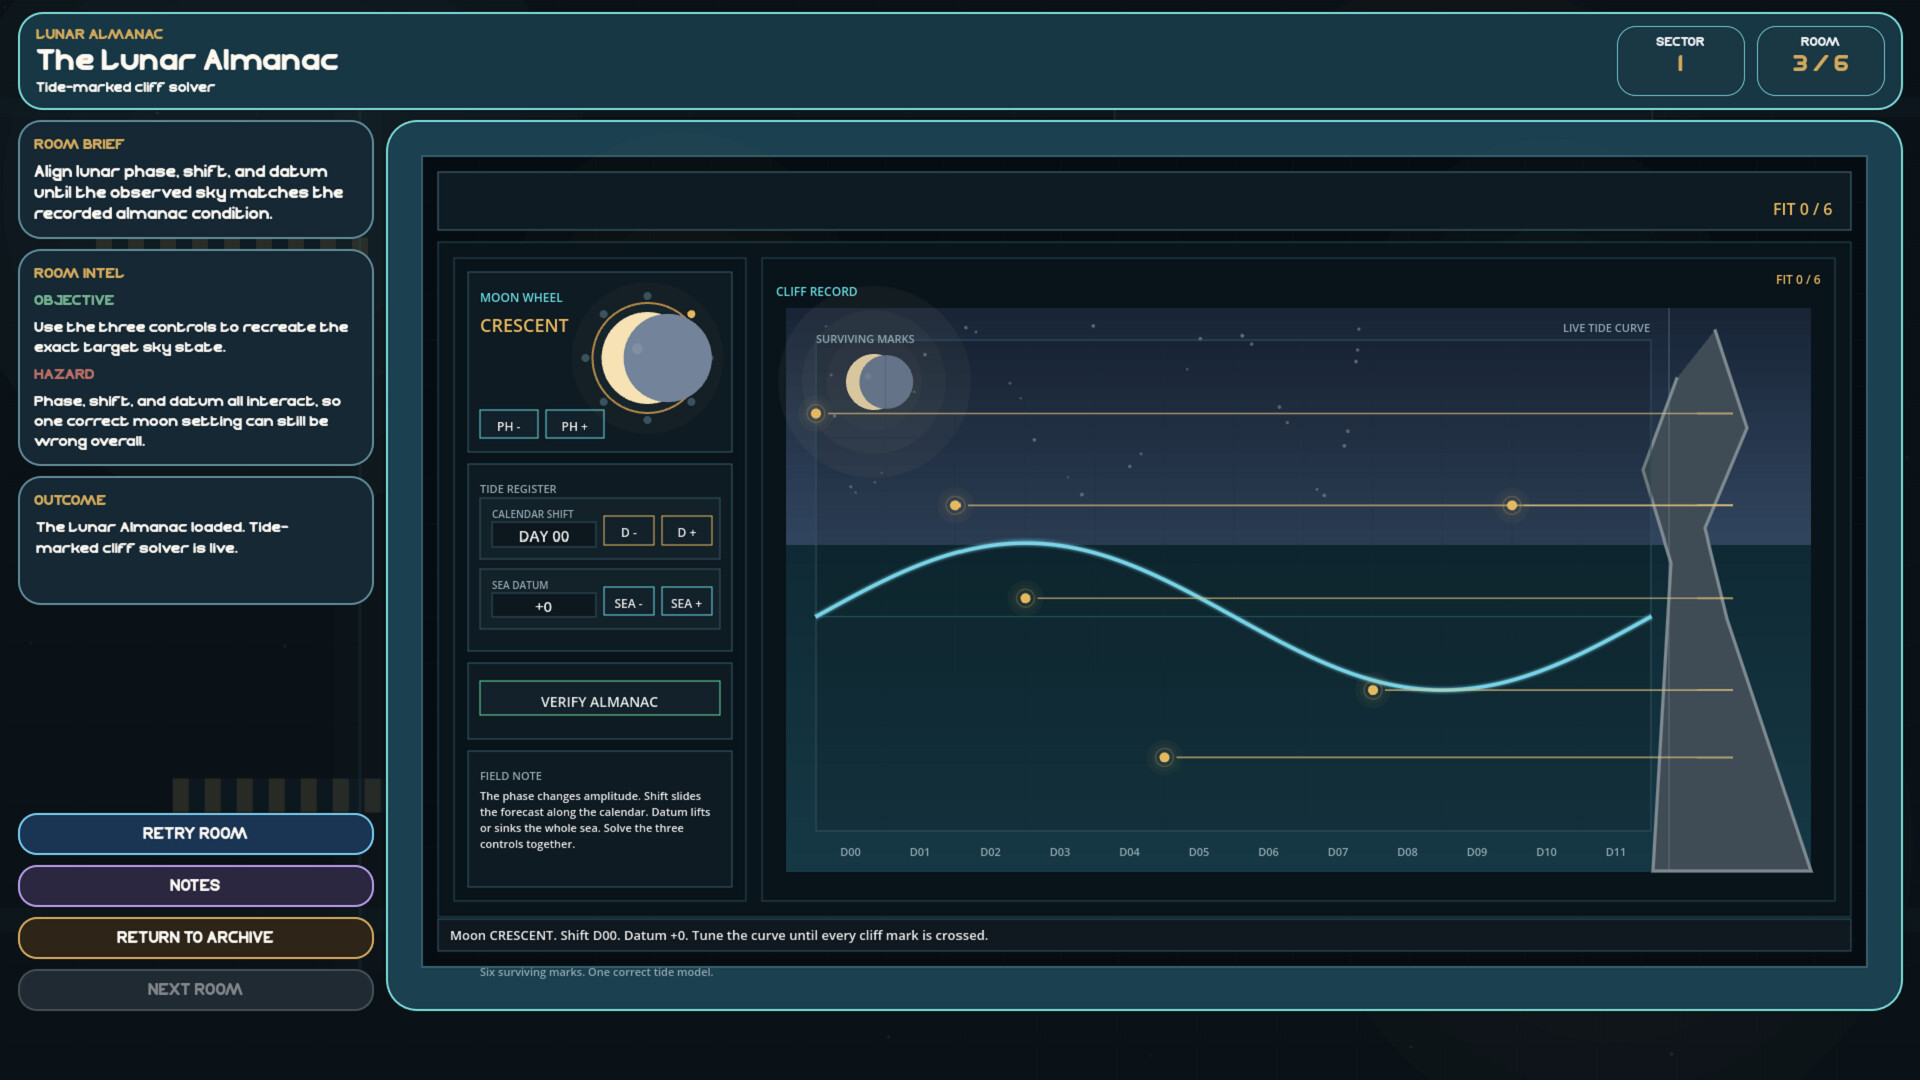
Task: Click the Room 3/6 indicator
Action: pos(1820,60)
